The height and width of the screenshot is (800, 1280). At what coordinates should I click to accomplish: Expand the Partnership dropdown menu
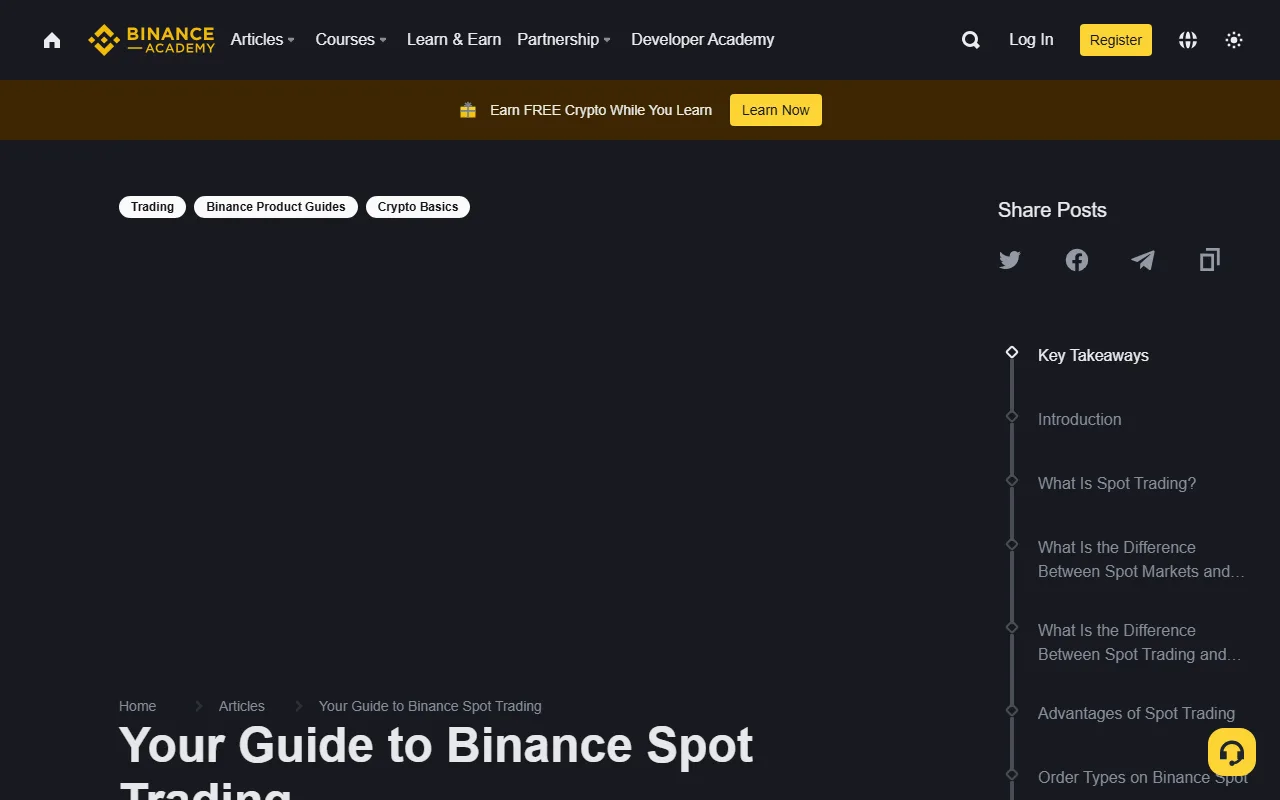[x=564, y=40]
